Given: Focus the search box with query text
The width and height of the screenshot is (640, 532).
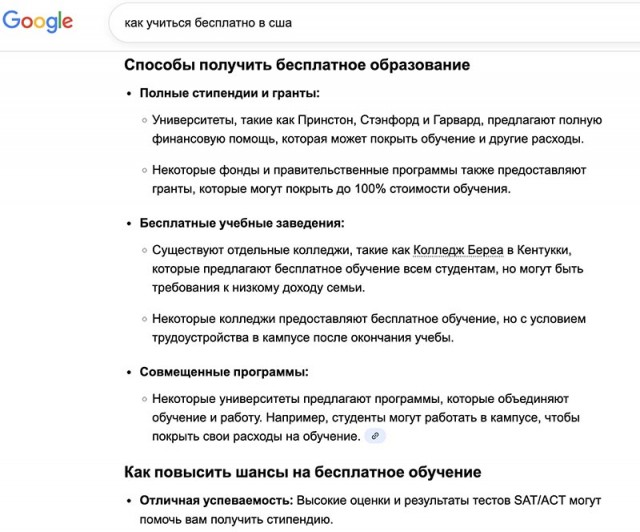Looking at the screenshot, I should 374,22.
